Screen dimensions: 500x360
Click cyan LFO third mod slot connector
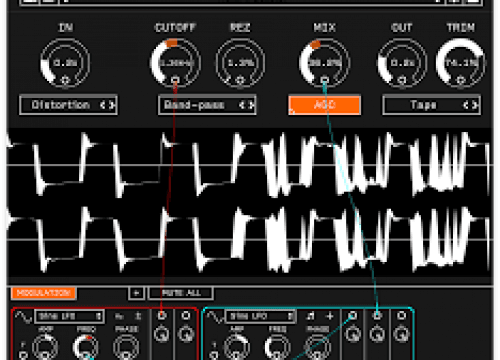point(402,315)
